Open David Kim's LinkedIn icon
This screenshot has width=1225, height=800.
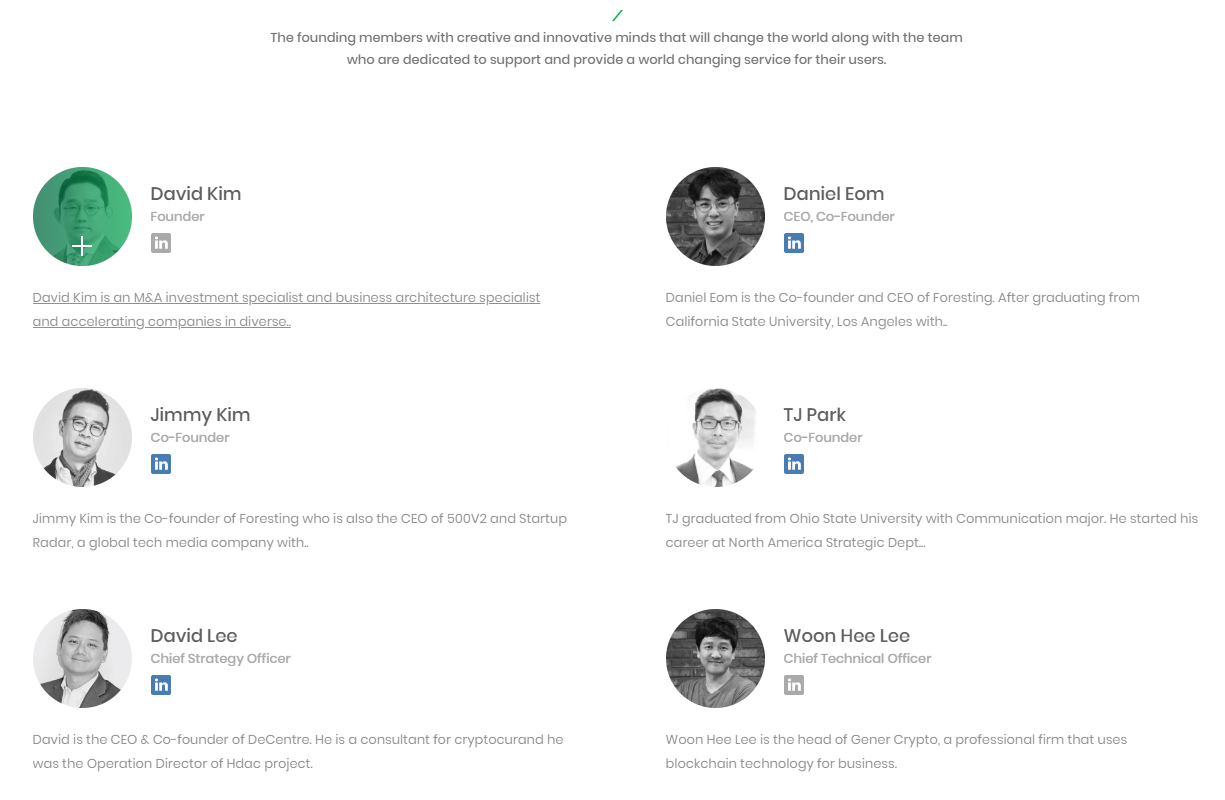tap(161, 243)
